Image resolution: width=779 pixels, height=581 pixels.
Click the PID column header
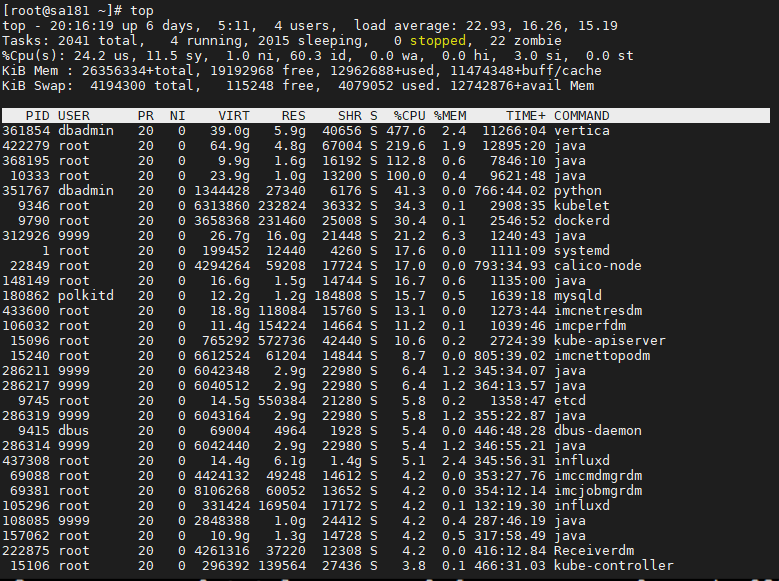38,115
